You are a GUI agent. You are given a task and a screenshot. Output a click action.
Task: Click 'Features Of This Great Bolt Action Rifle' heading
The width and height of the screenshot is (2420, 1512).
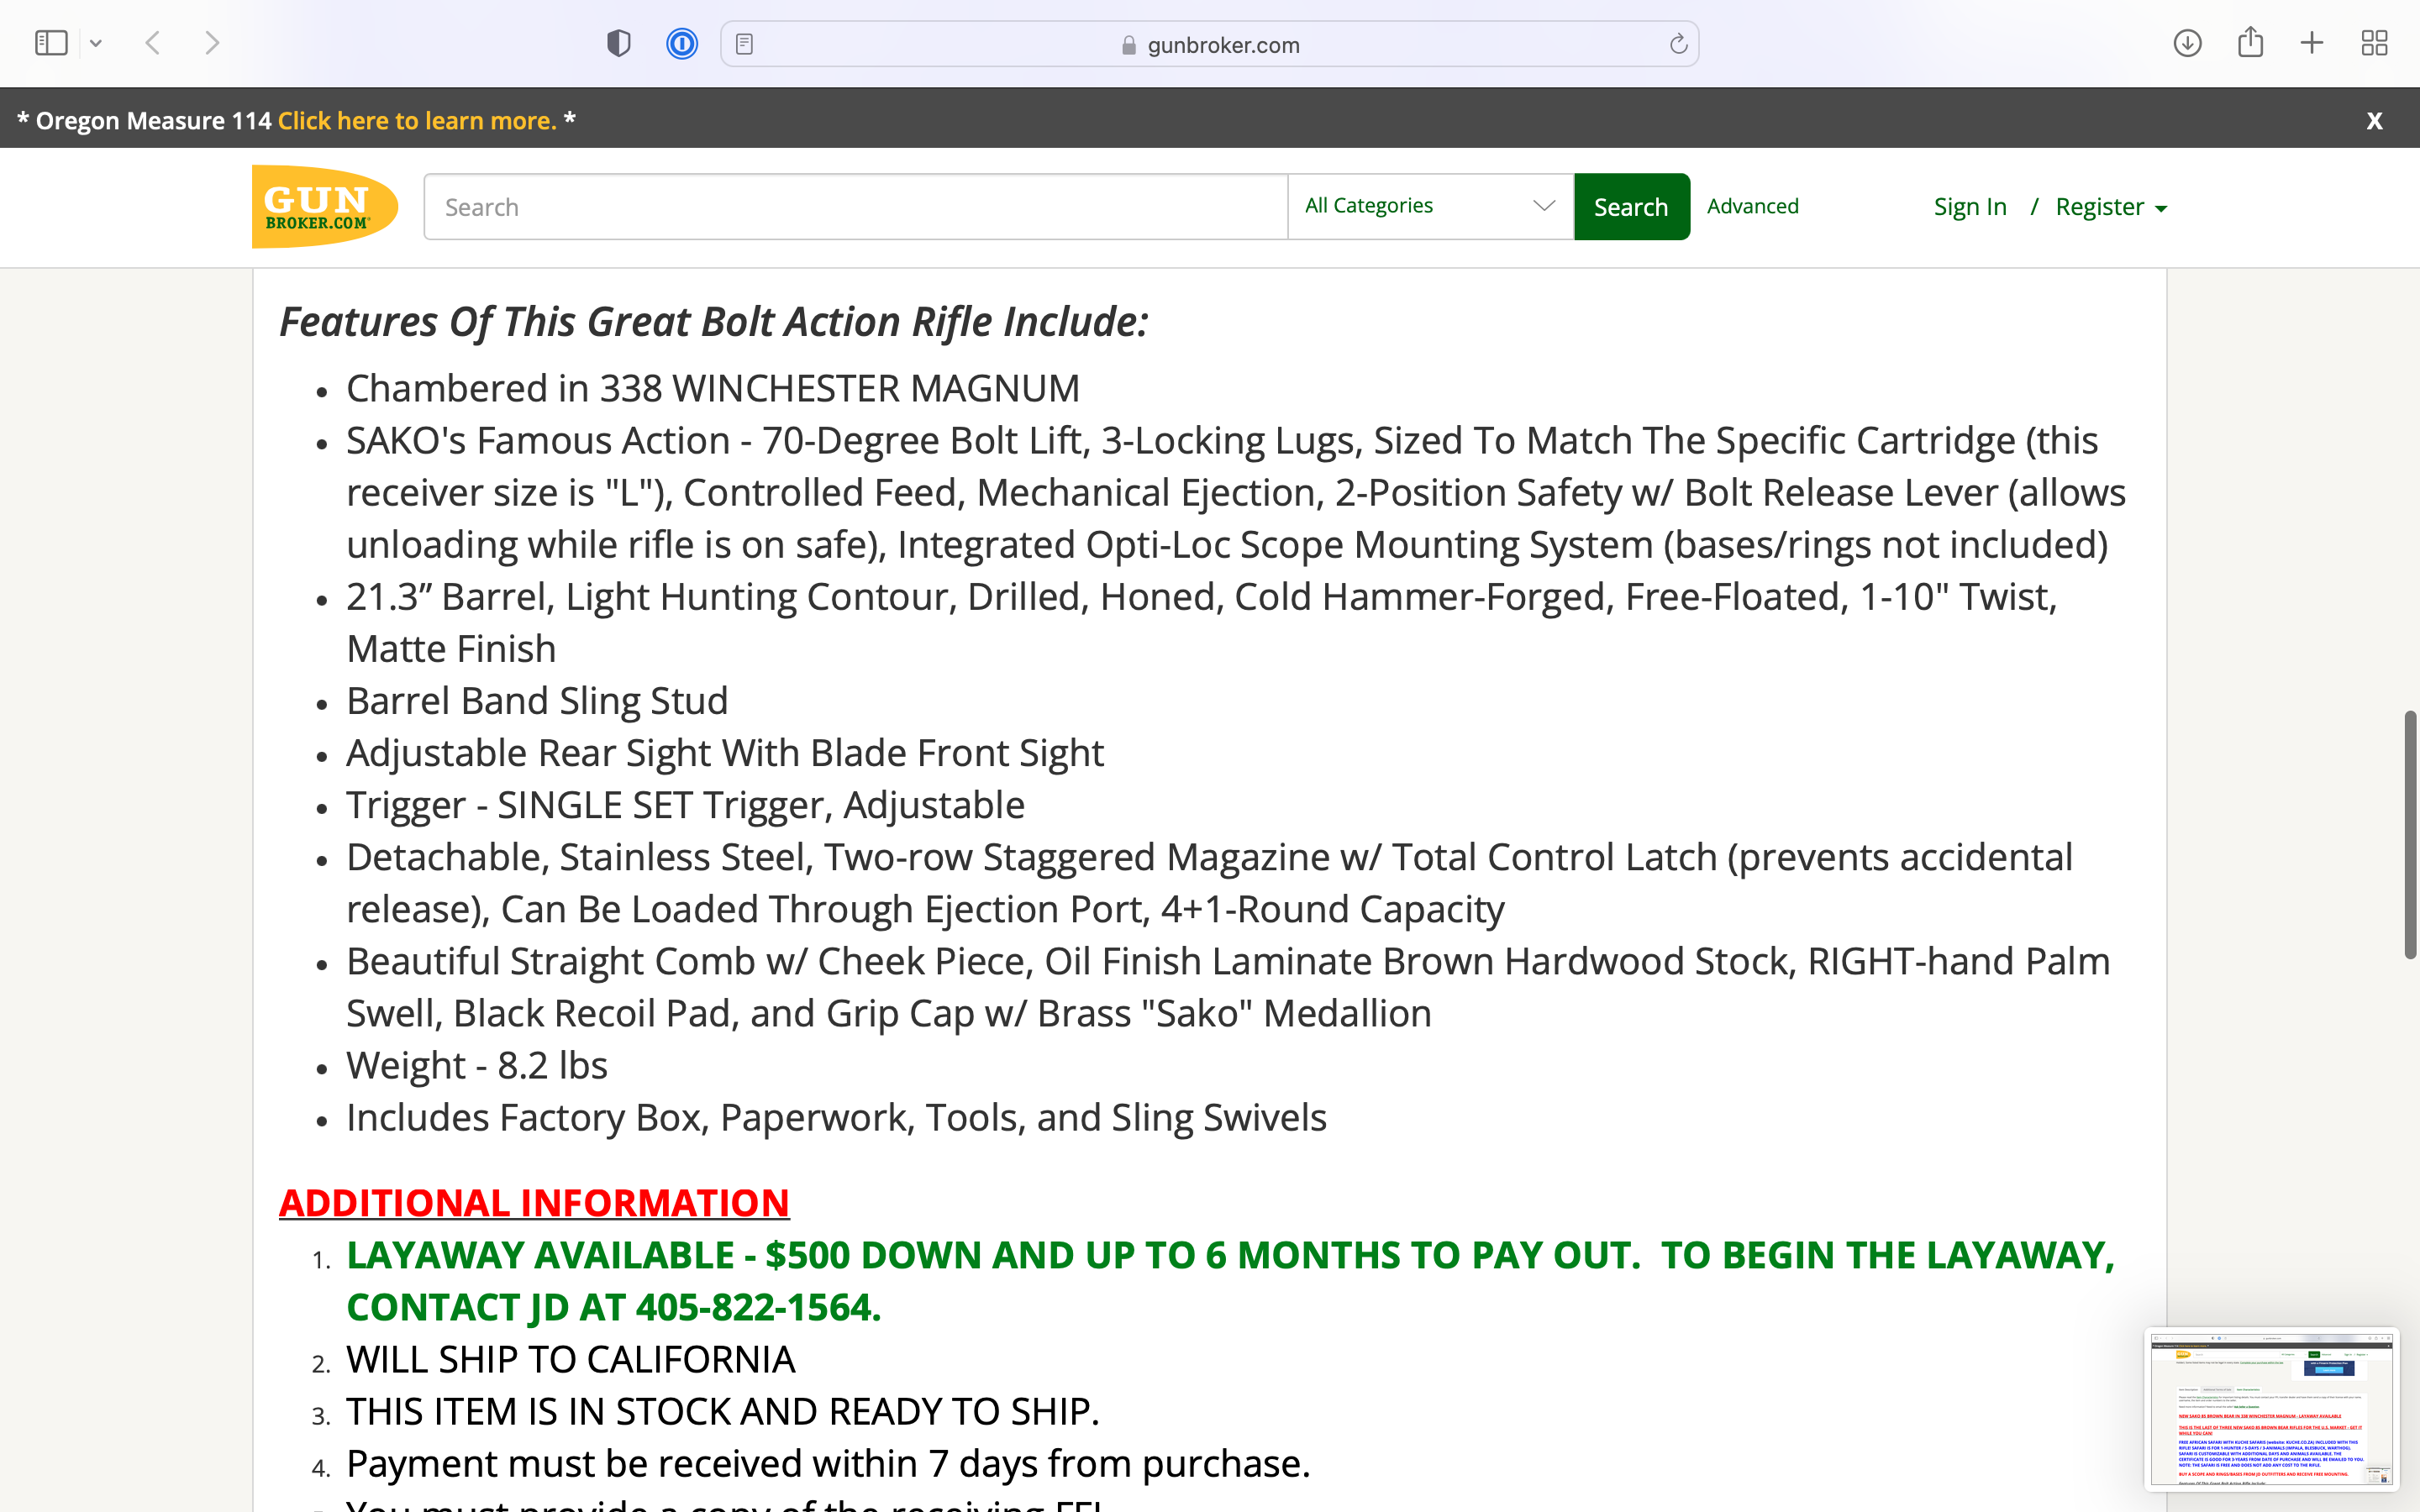tap(713, 322)
